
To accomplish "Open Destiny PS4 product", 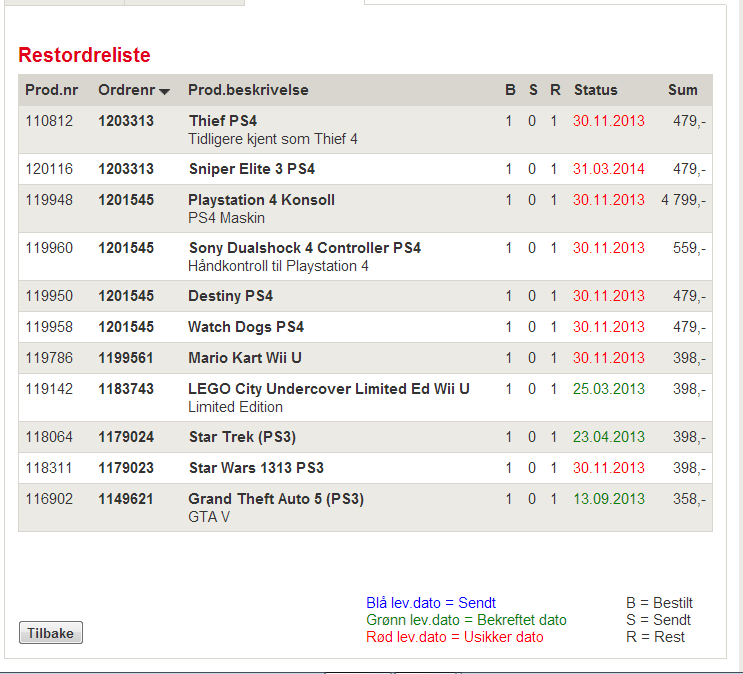I will tap(231, 296).
